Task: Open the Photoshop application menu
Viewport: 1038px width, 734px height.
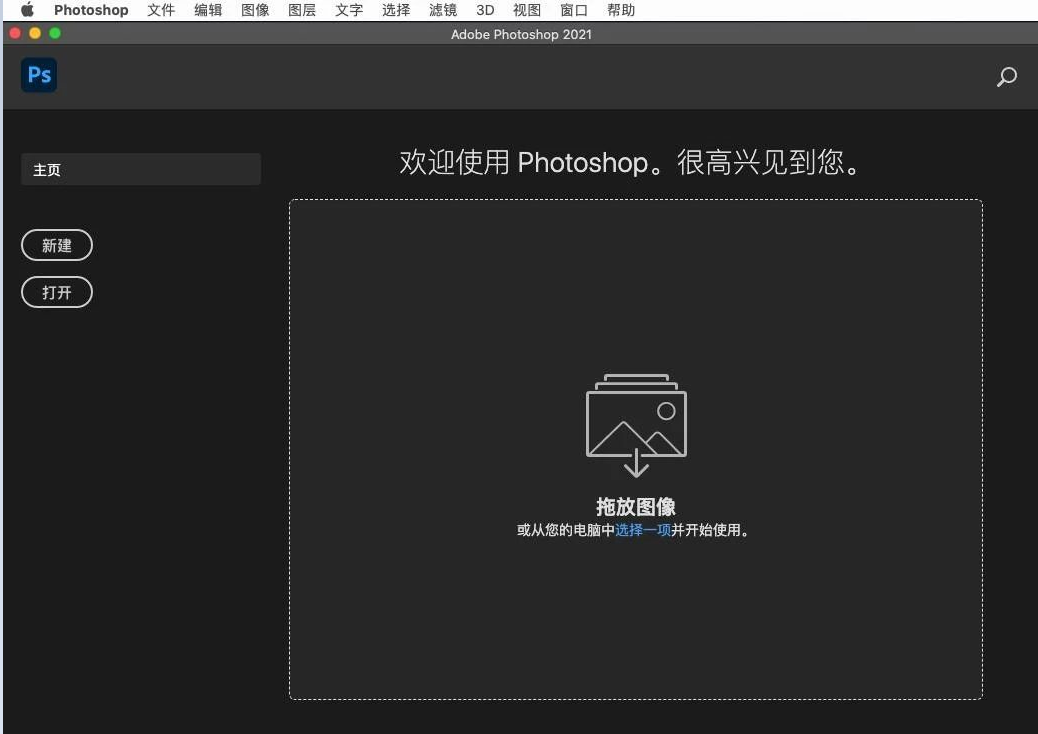Action: [91, 10]
